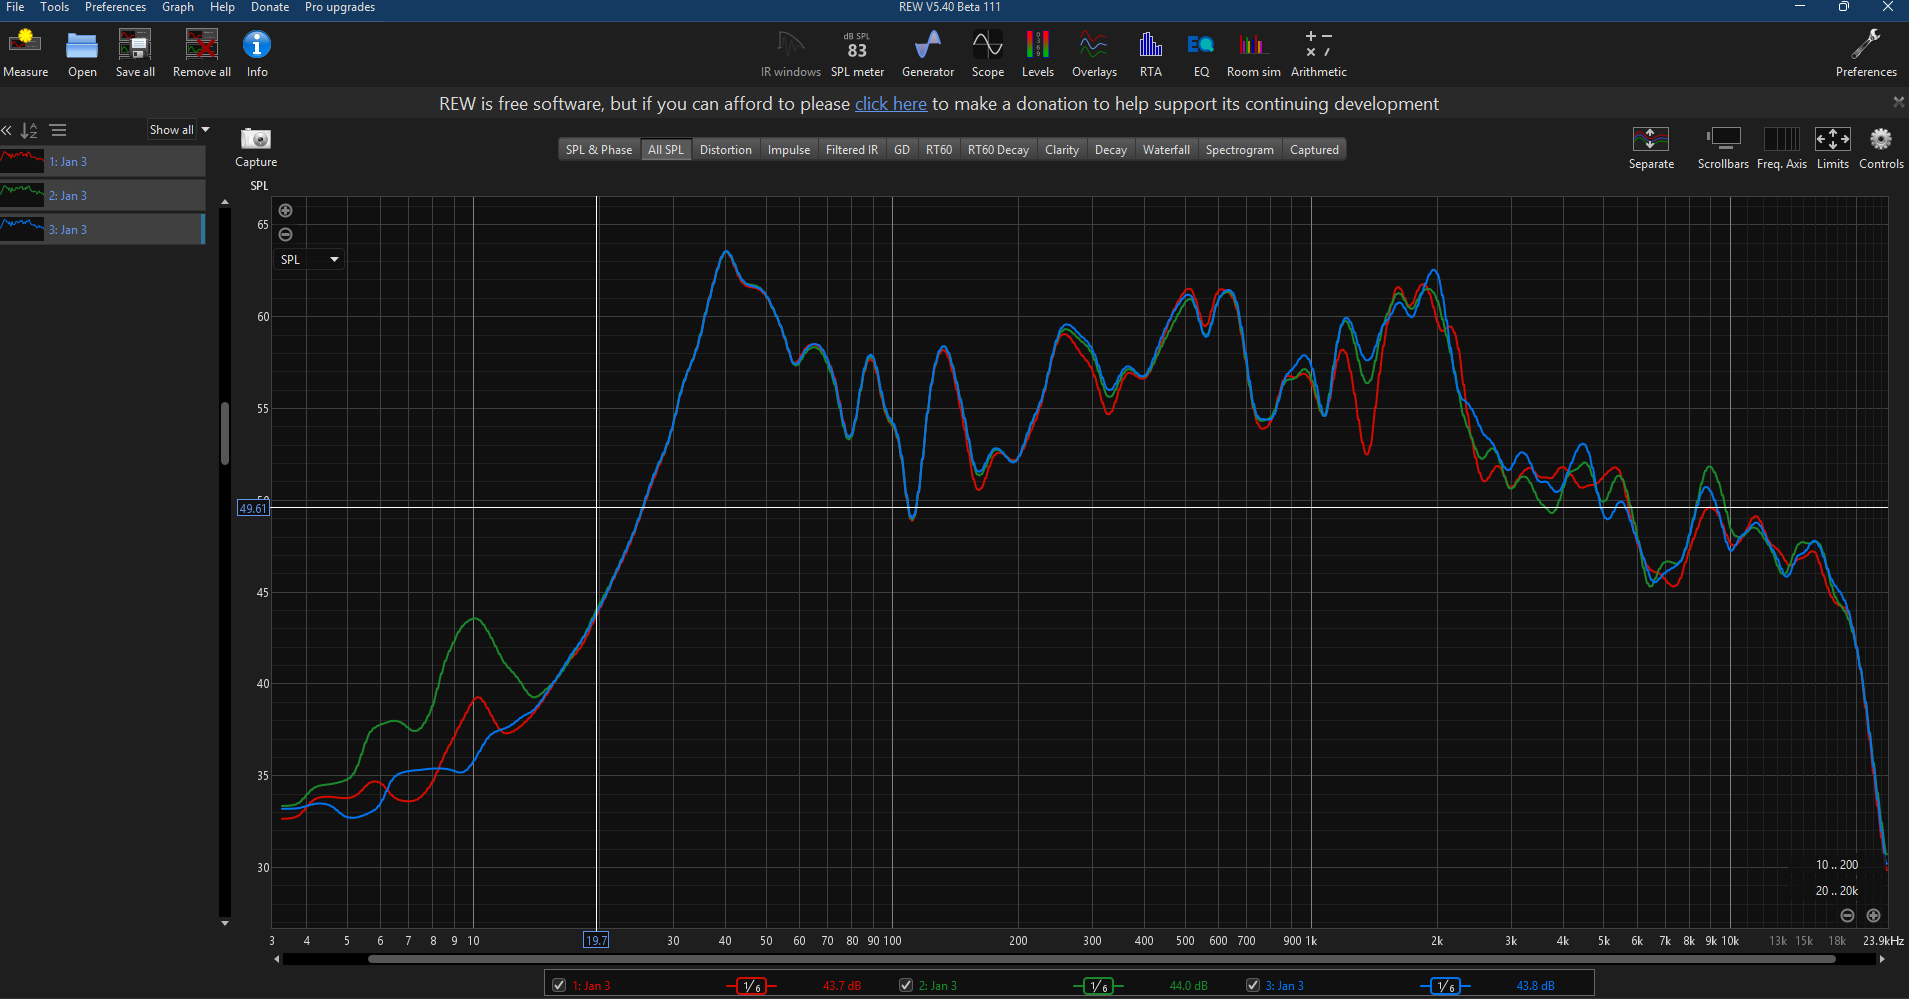The image size is (1909, 999).
Task: Hide the 3: Jan 3 trace in legend
Action: click(x=1253, y=985)
